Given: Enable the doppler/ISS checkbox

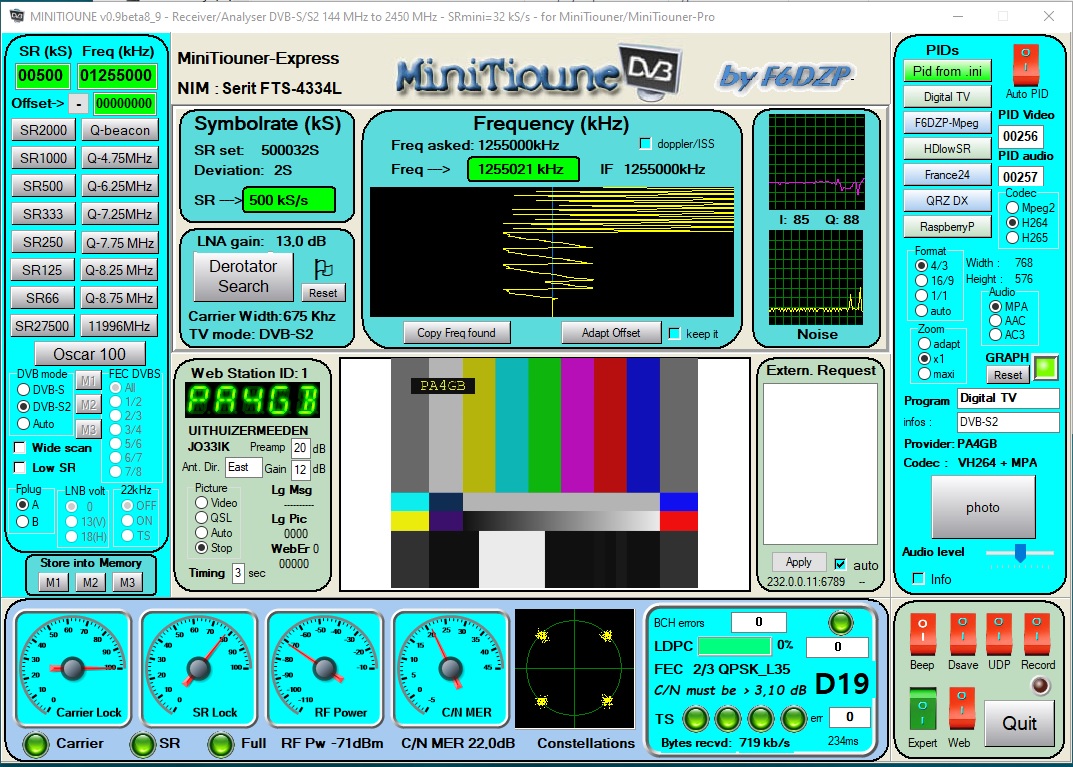Looking at the screenshot, I should point(645,144).
